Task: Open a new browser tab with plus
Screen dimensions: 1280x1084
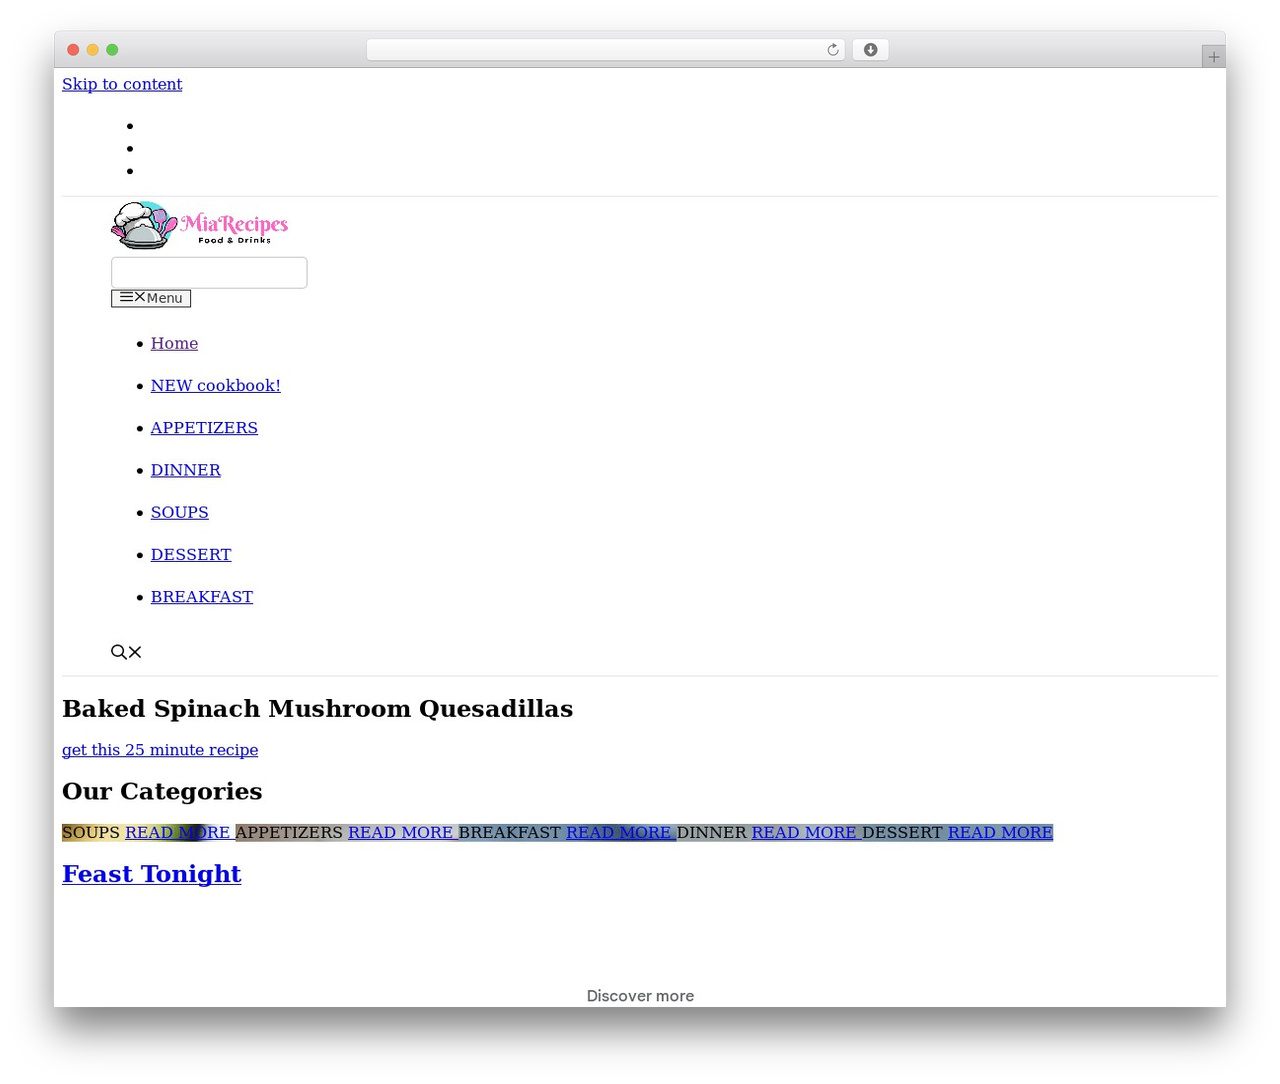Action: [x=1213, y=57]
